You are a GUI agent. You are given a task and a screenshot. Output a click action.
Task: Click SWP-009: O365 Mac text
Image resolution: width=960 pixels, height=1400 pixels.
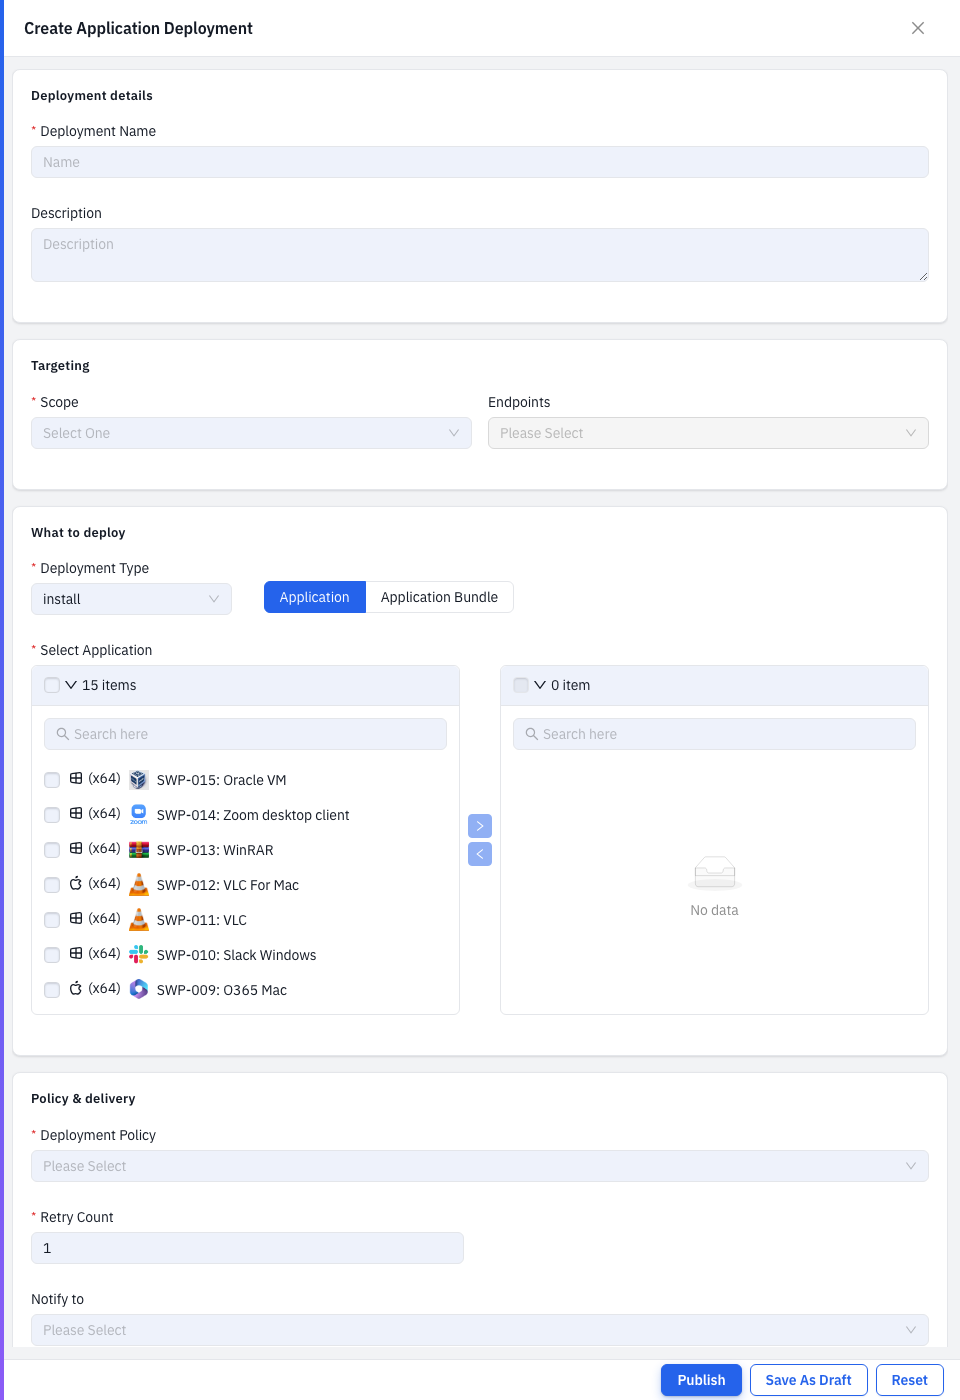[x=222, y=990]
